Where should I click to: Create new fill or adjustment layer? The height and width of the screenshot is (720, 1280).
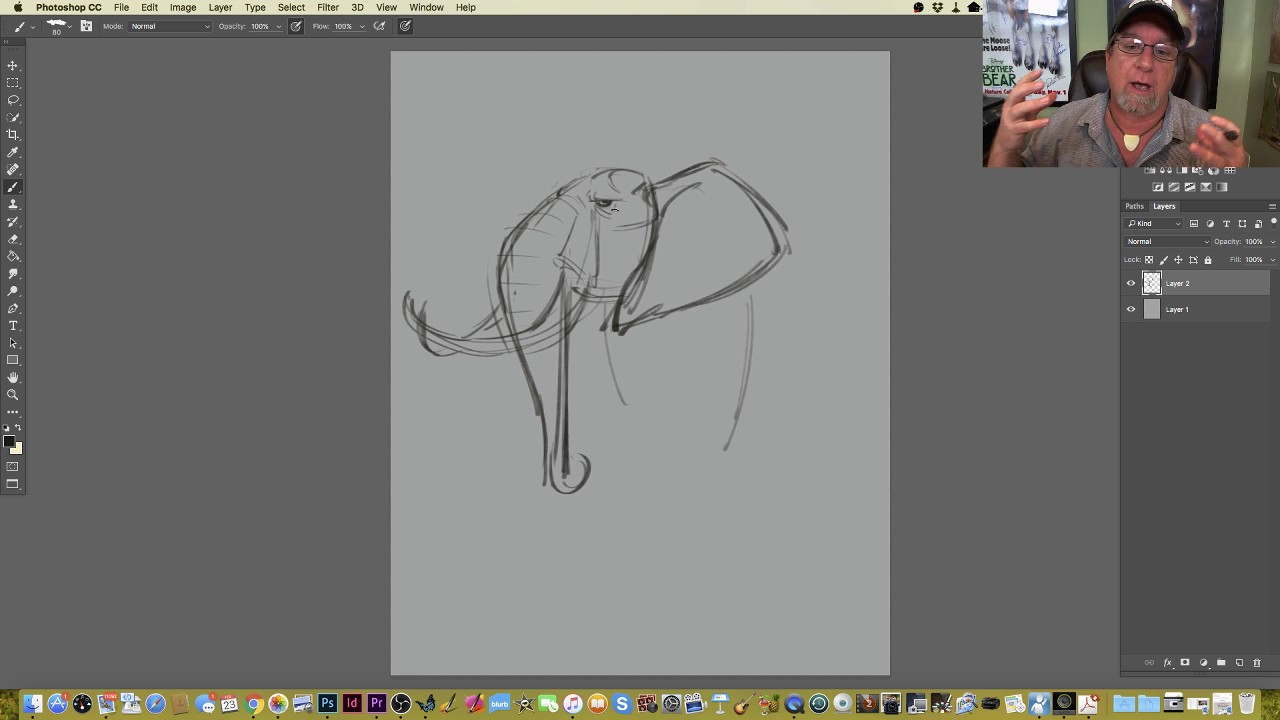tap(1203, 663)
